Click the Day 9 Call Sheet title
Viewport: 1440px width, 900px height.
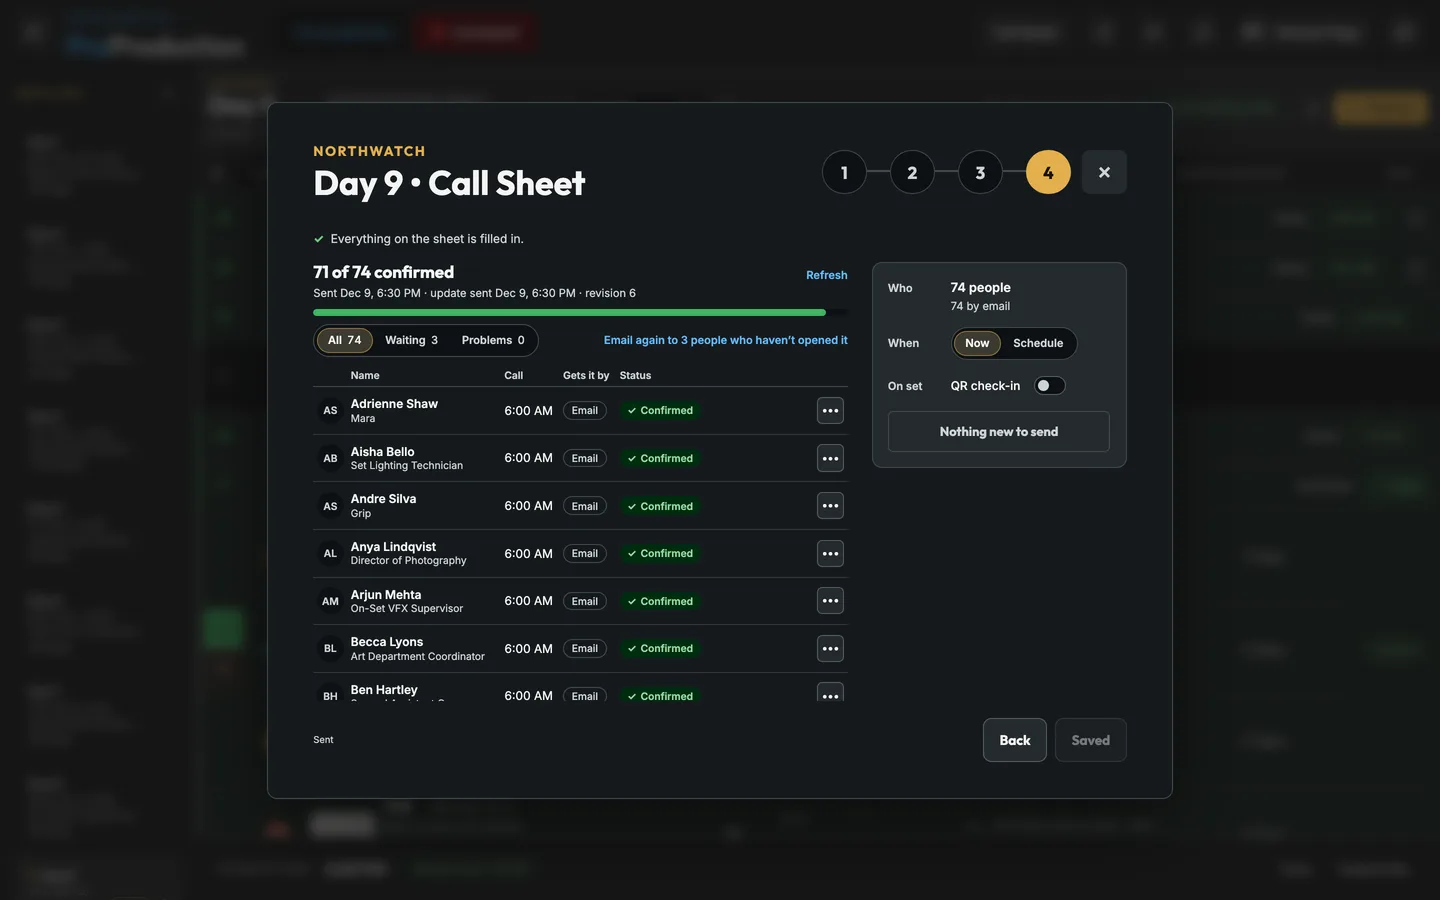tap(449, 183)
